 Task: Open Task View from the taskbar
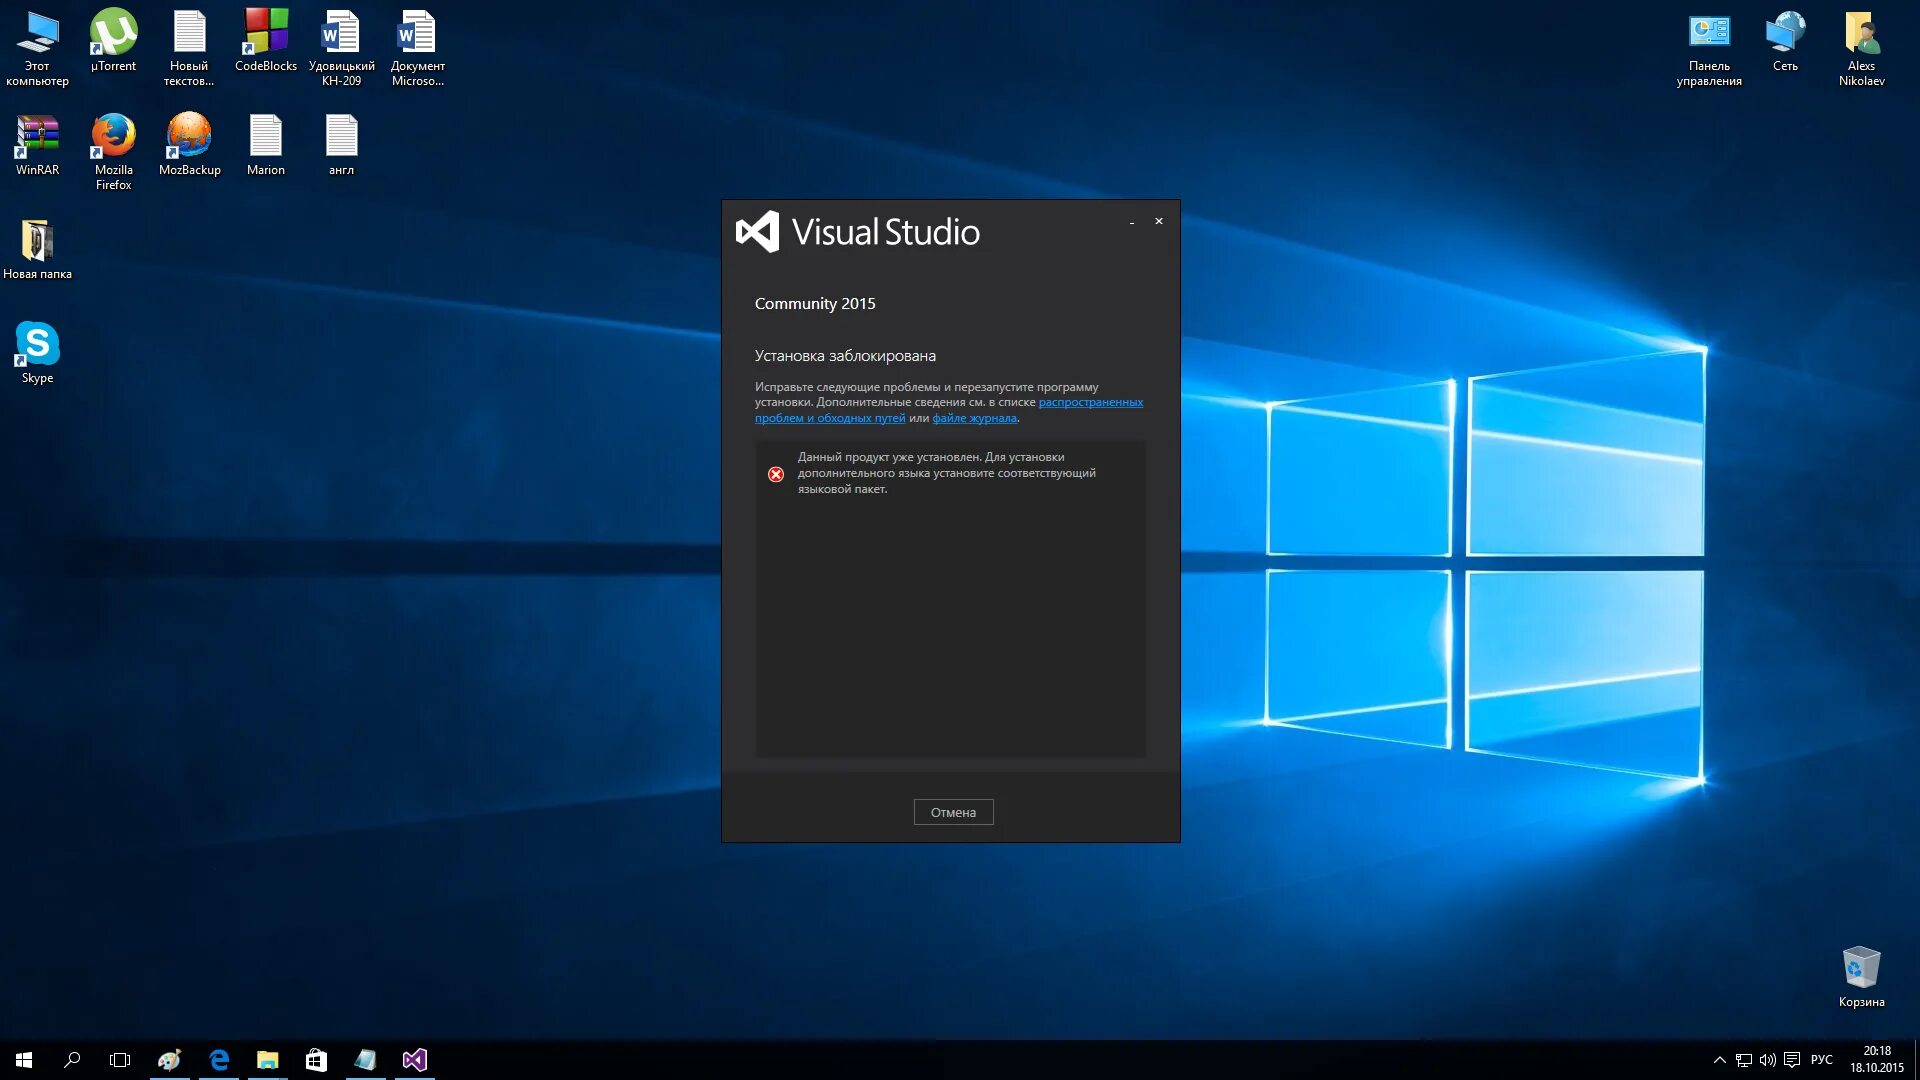(120, 1060)
